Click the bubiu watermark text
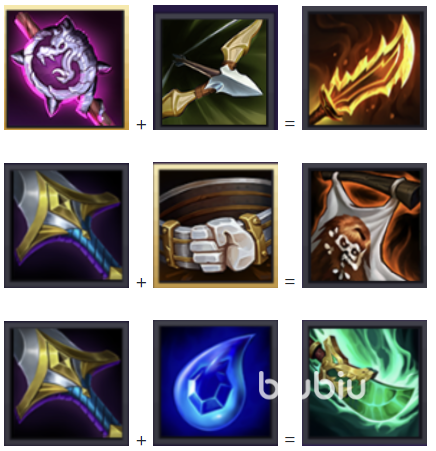The width and height of the screenshot is (436, 451). (x=312, y=386)
